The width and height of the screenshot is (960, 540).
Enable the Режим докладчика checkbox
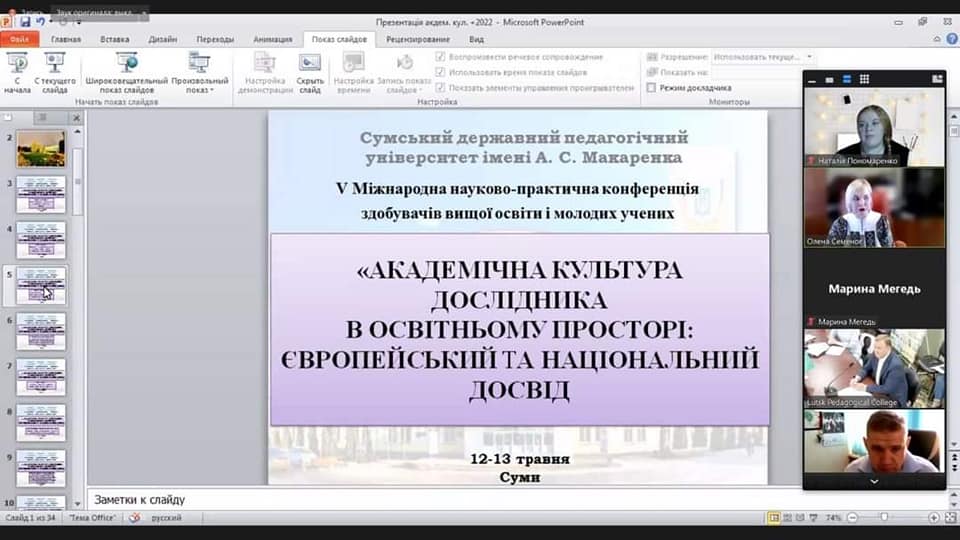pos(652,88)
